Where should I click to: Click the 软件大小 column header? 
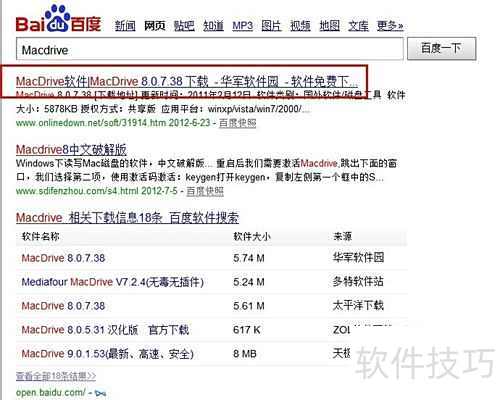252,237
